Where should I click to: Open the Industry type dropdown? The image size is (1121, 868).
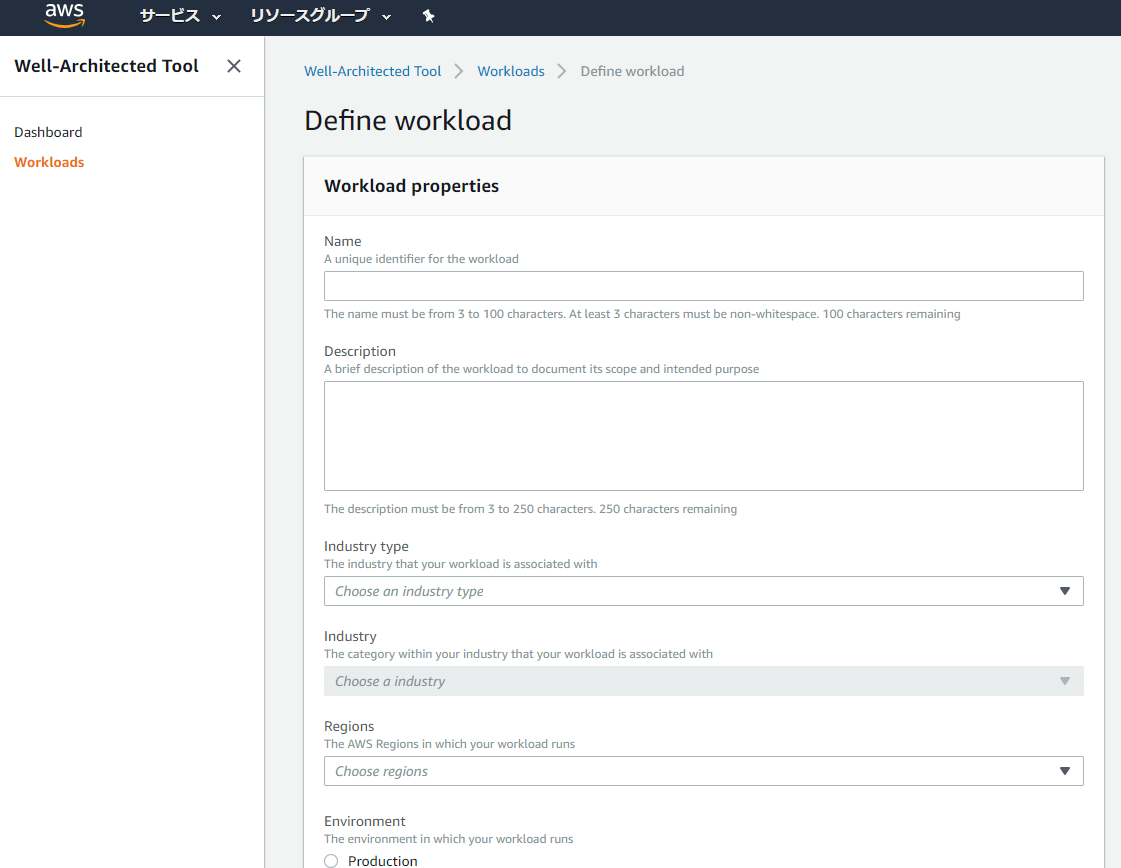pyautogui.click(x=703, y=591)
